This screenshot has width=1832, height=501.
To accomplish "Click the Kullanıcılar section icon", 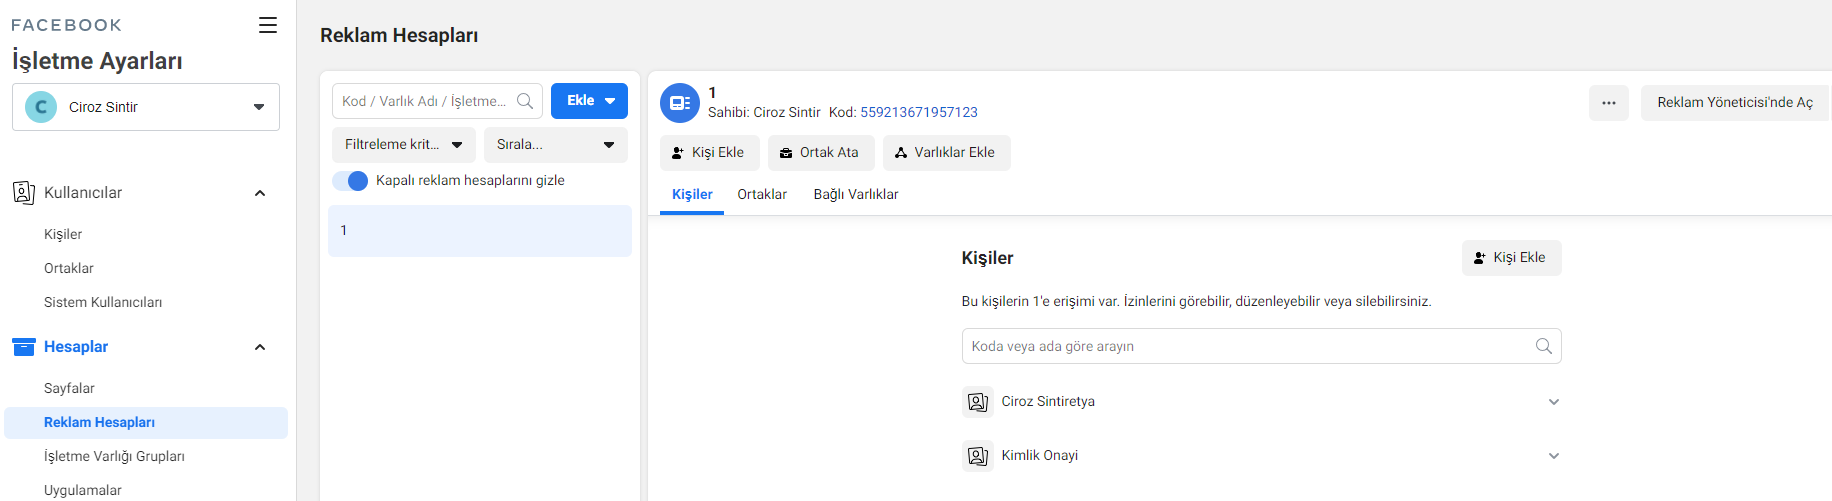I will coord(24,193).
